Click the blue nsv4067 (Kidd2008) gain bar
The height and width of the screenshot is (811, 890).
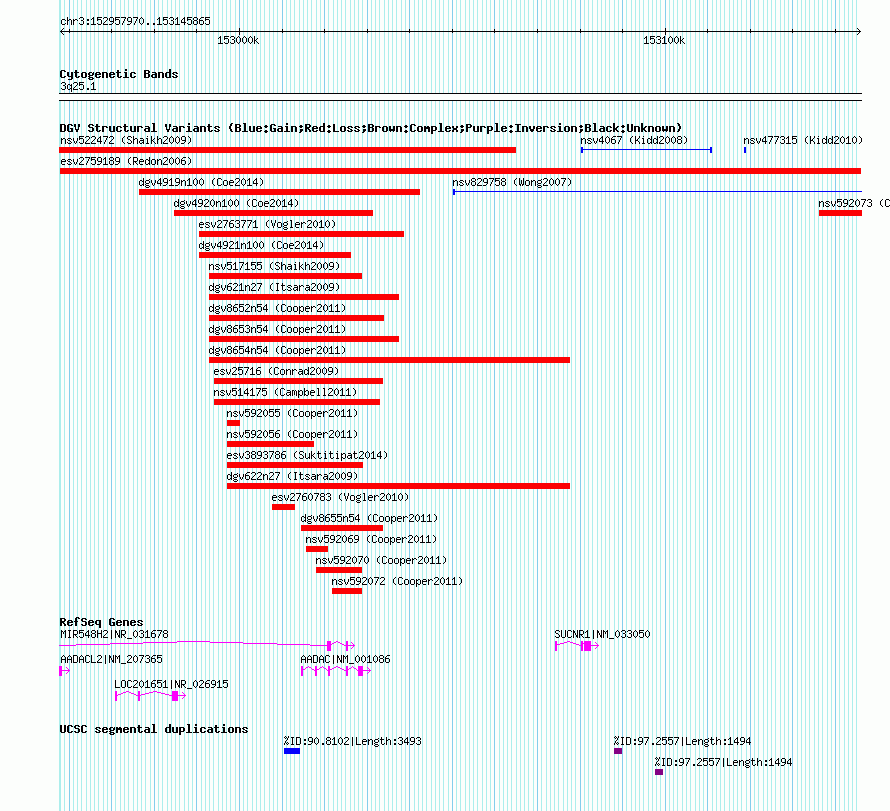(x=646, y=150)
